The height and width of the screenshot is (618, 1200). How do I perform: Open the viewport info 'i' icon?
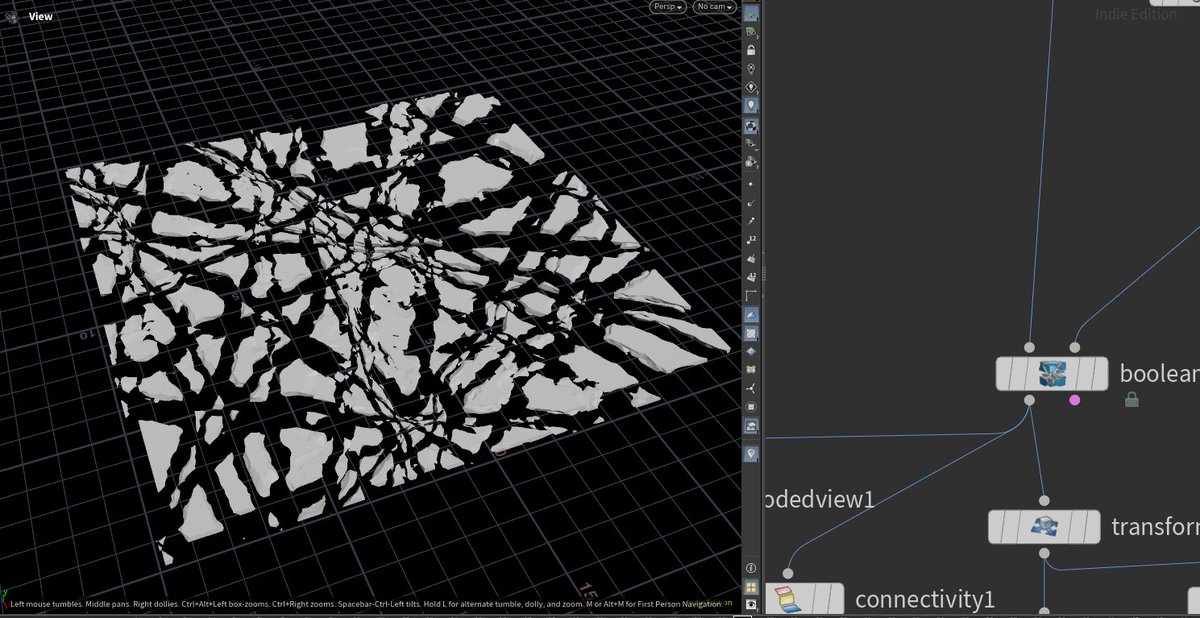(x=751, y=567)
